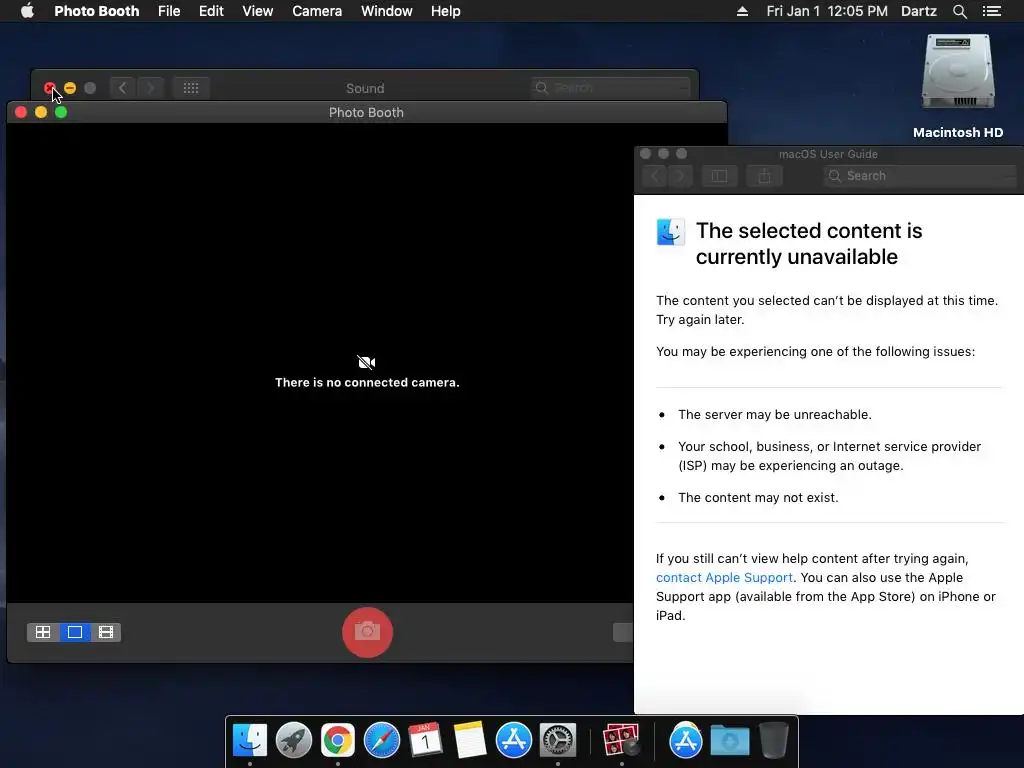Open the View menu
Viewport: 1024px width, 768px height.
[257, 11]
